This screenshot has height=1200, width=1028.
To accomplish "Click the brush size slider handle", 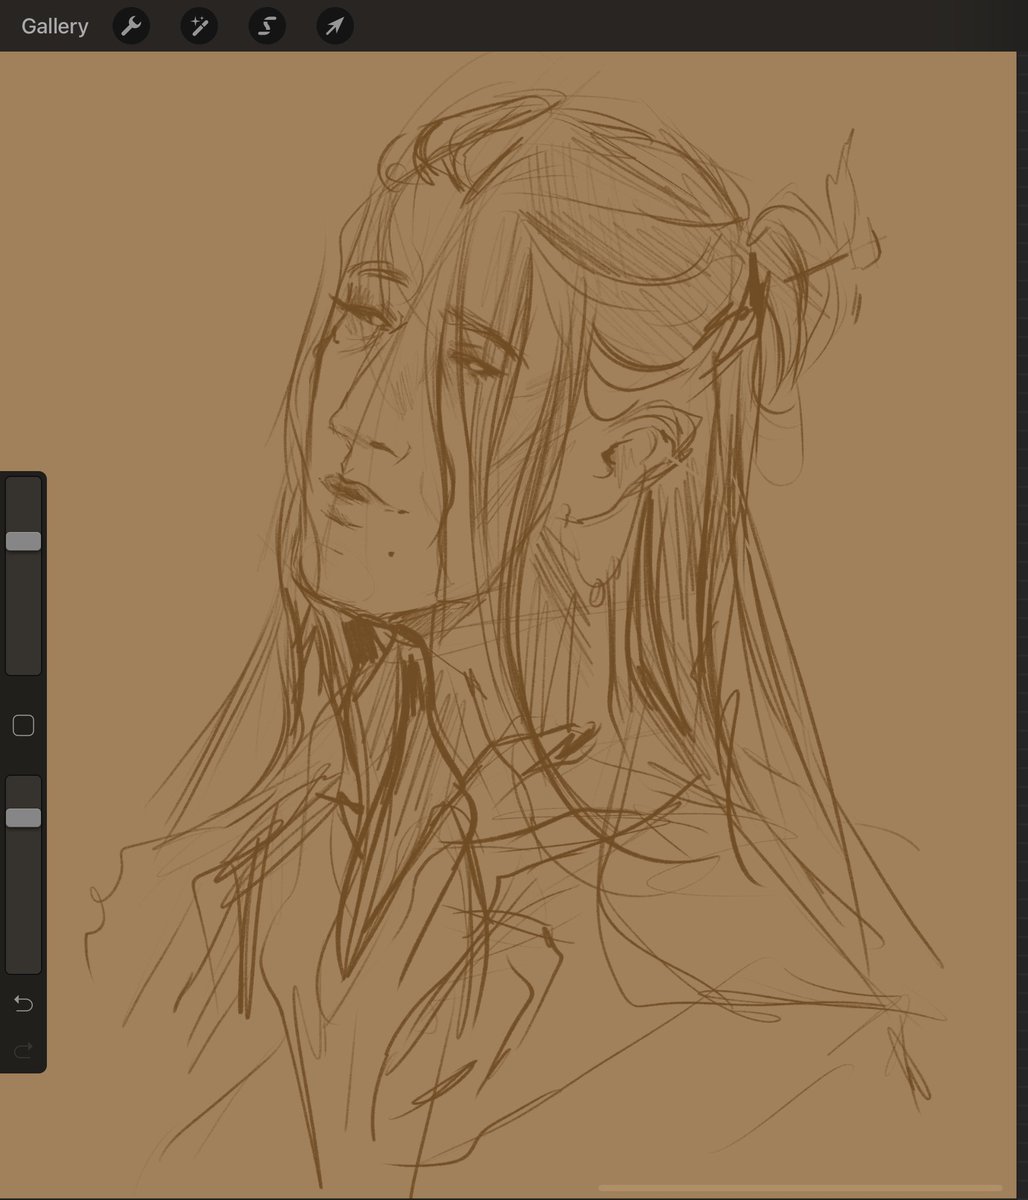I will pyautogui.click(x=23, y=541).
